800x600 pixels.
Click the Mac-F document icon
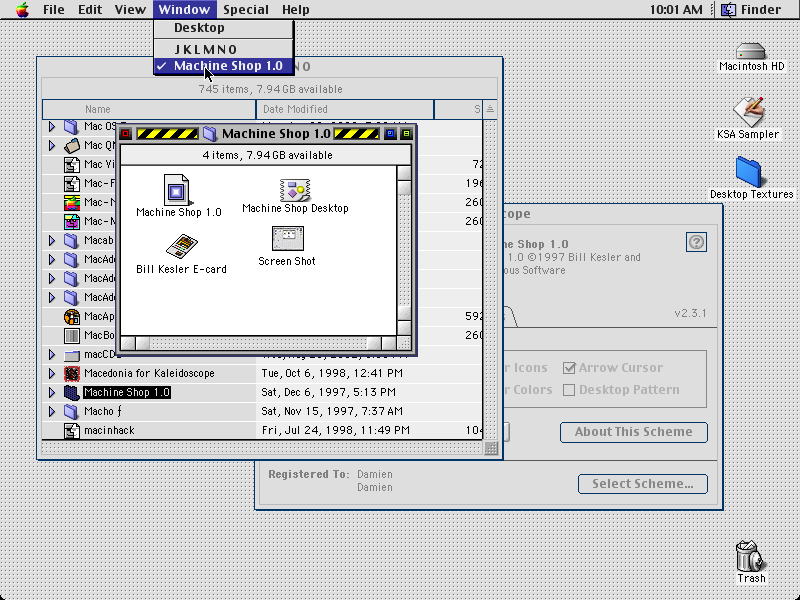(x=72, y=183)
